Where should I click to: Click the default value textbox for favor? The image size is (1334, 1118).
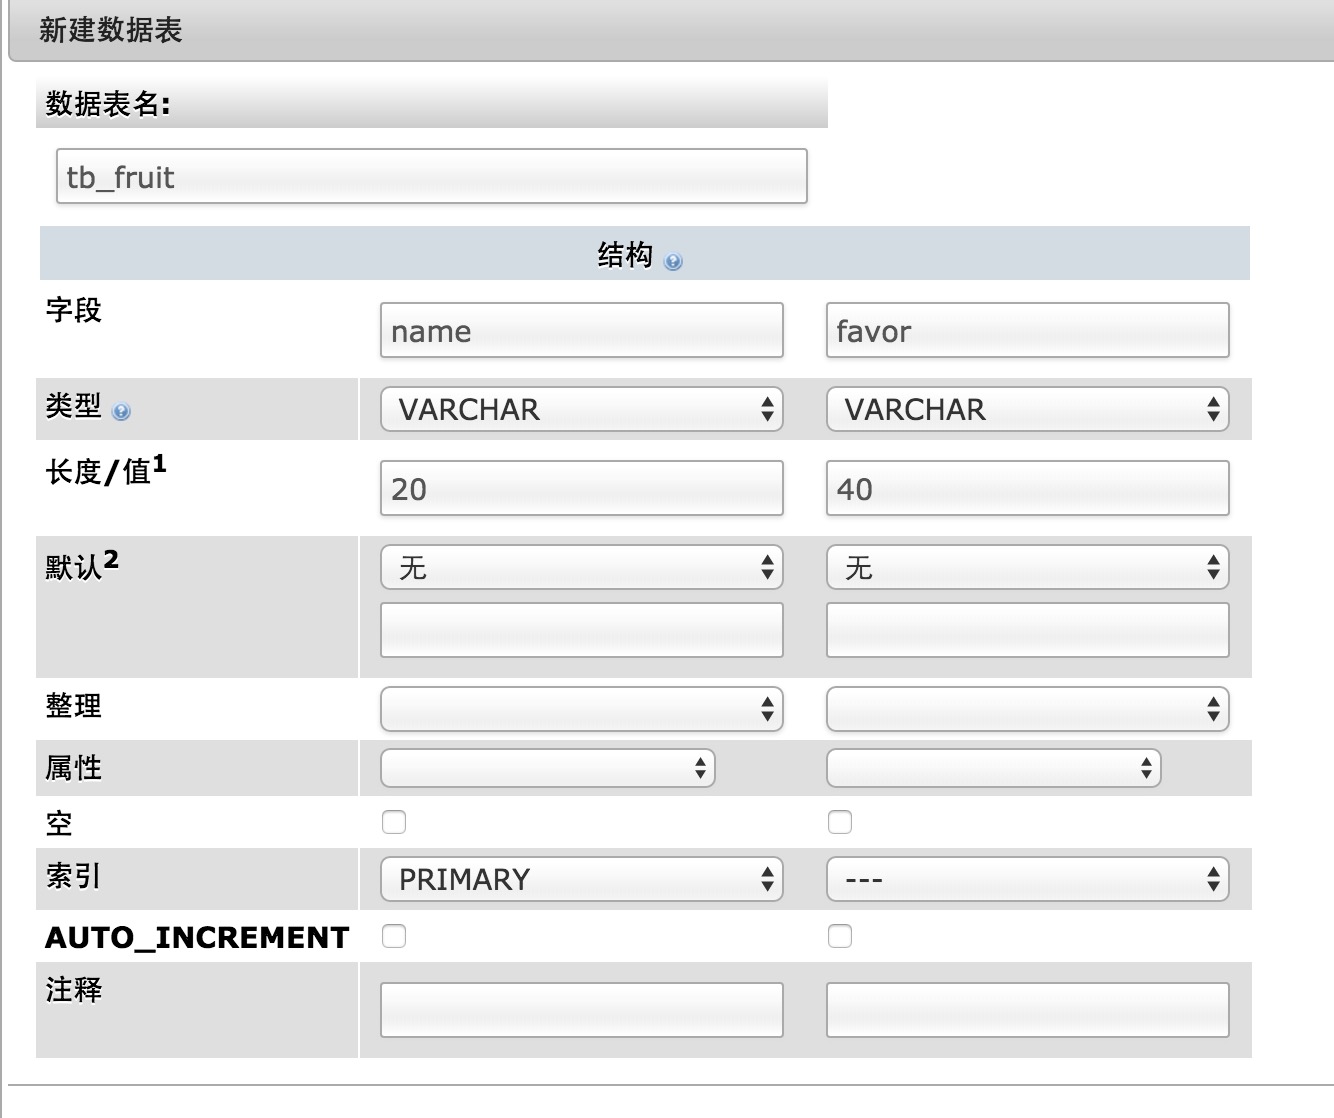pos(1027,631)
